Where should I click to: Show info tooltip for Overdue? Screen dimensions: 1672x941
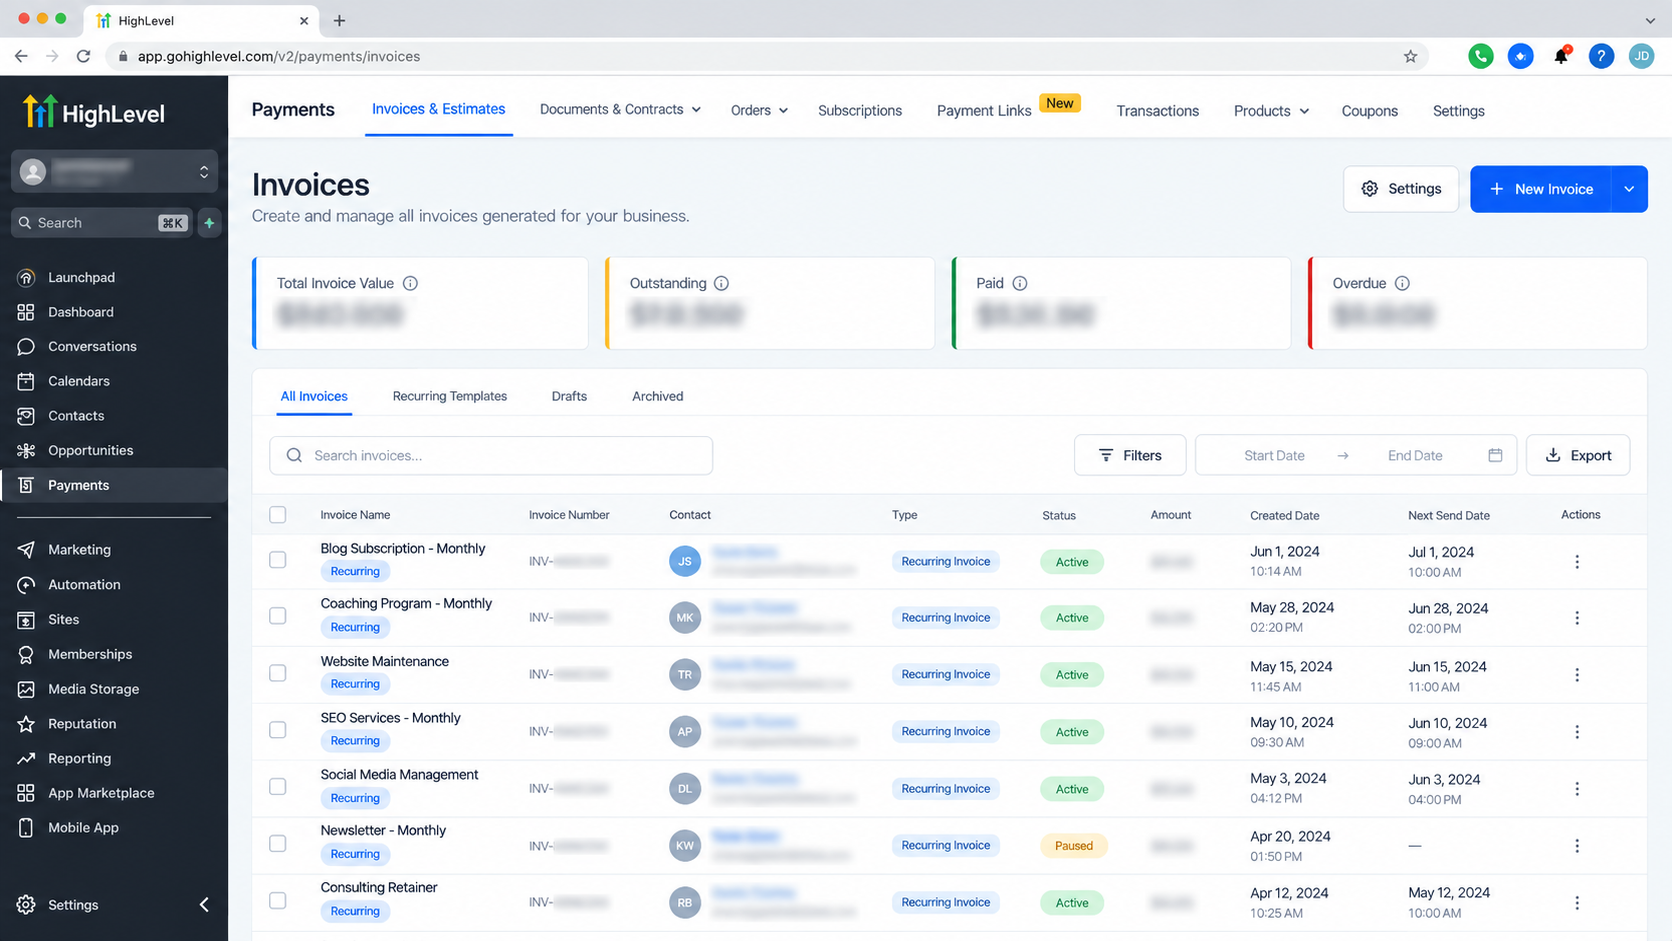coord(1402,283)
